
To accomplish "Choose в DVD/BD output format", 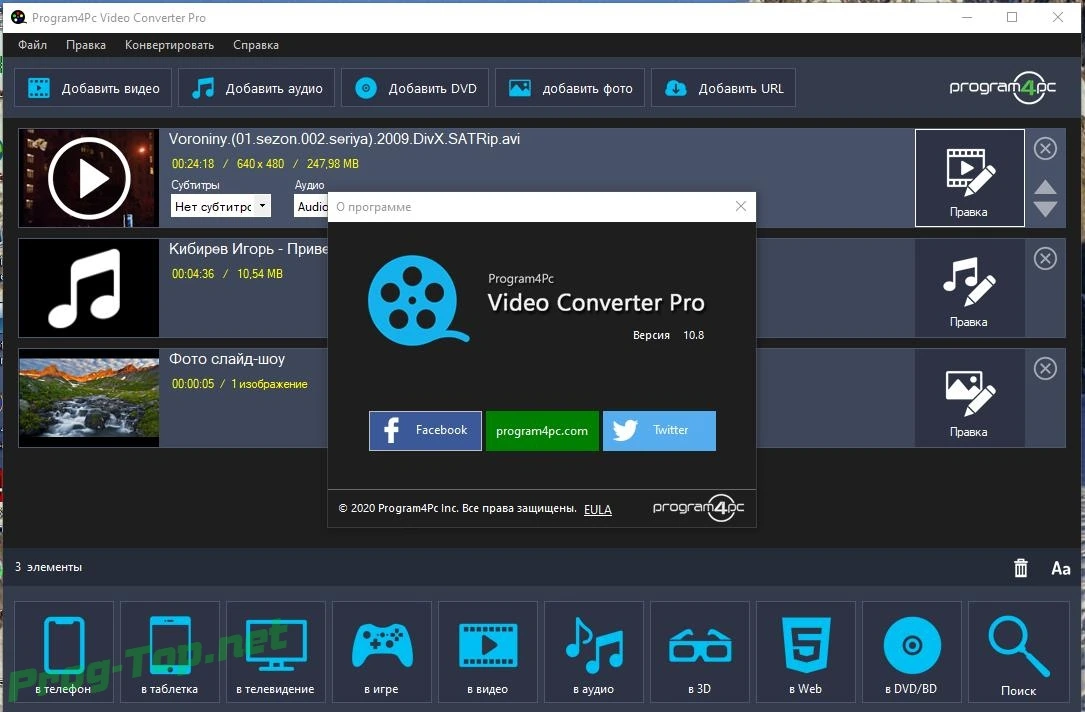I will (911, 652).
